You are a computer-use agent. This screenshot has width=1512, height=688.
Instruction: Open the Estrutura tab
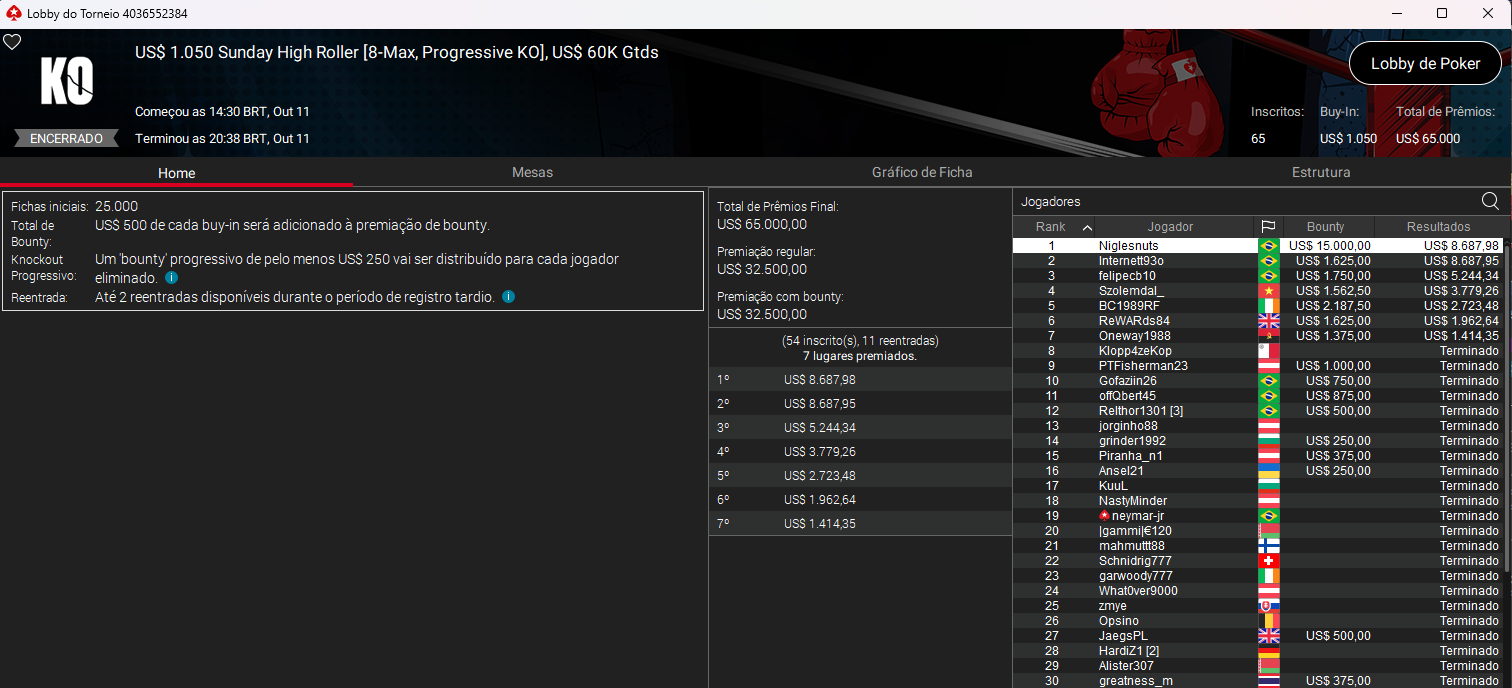point(1321,172)
